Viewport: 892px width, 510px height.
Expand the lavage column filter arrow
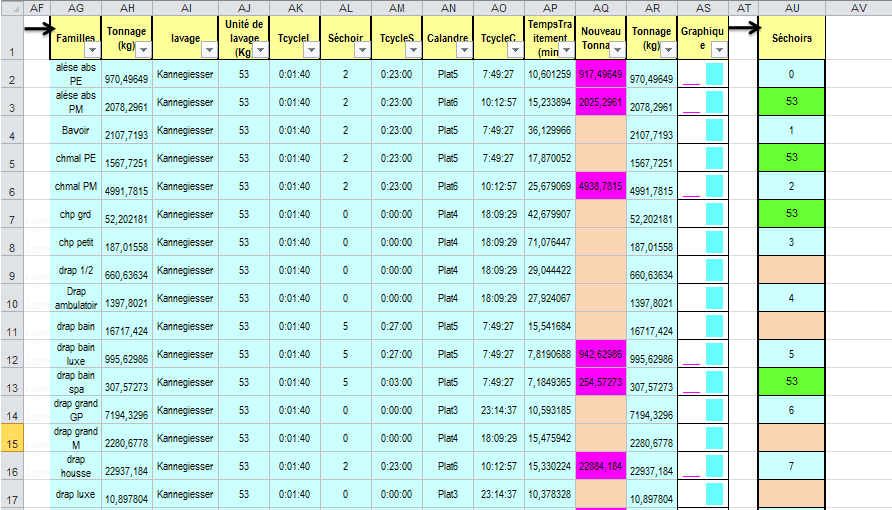(208, 50)
